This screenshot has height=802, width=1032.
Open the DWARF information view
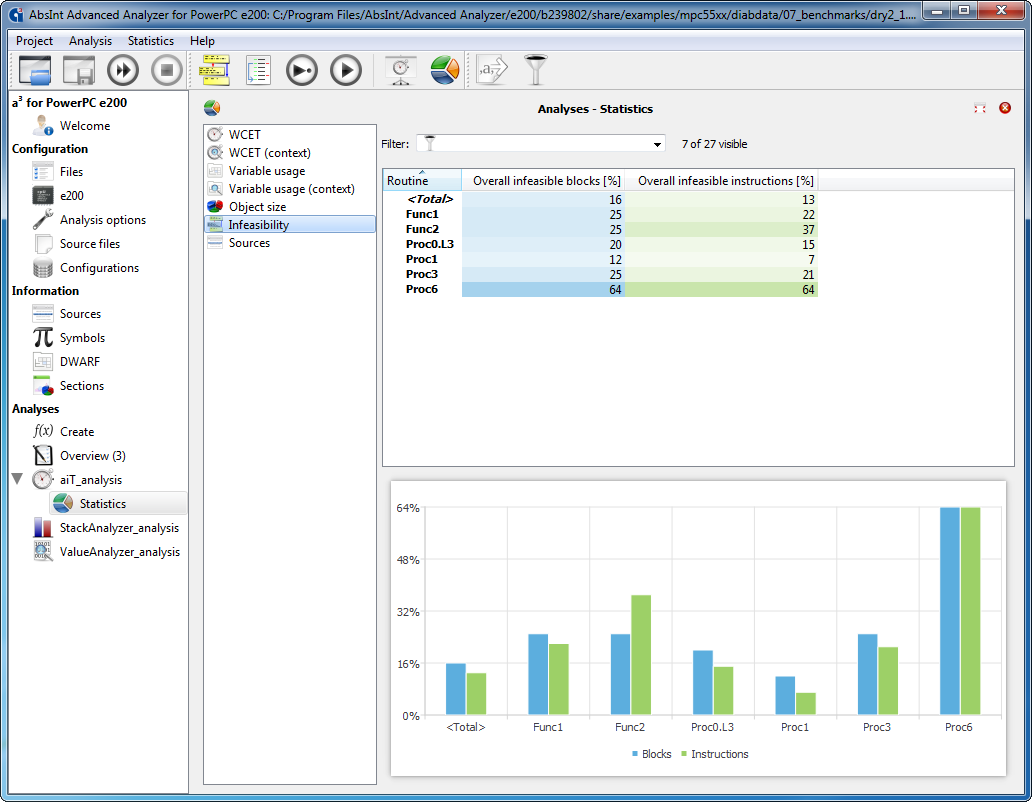(80, 362)
